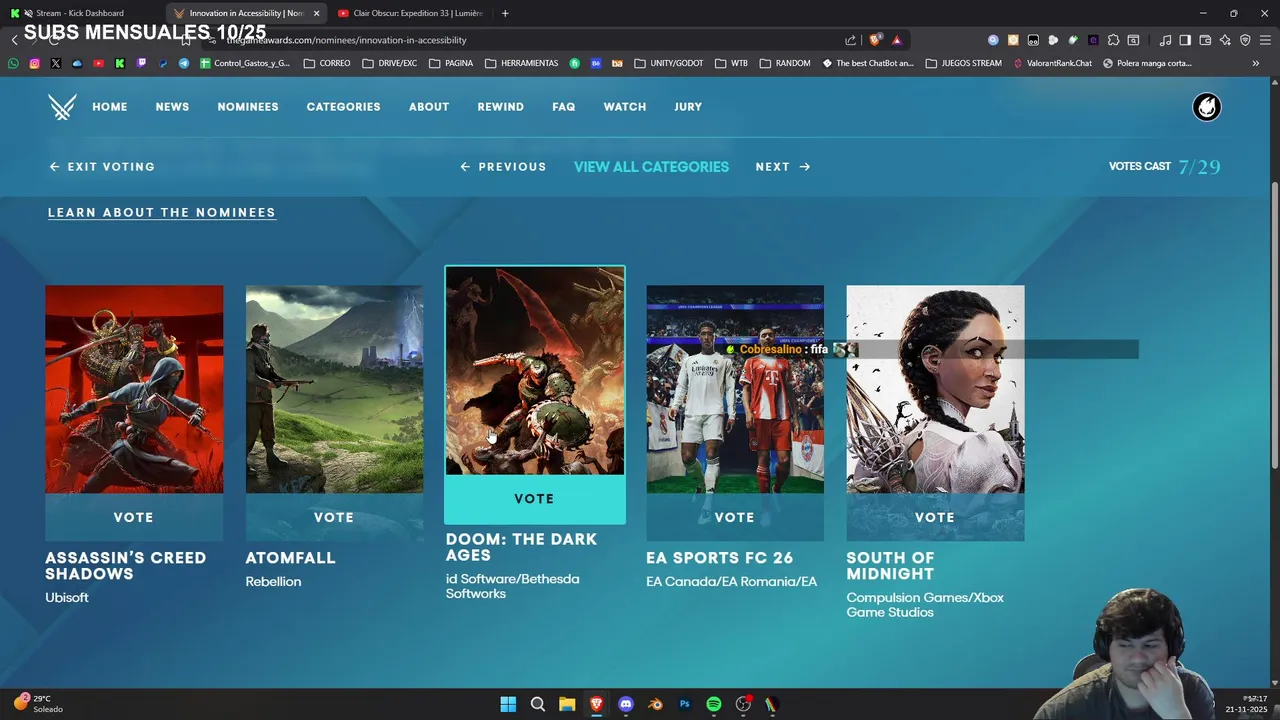Vote for South of Midnight
This screenshot has height=720, width=1280.
pyautogui.click(x=935, y=517)
